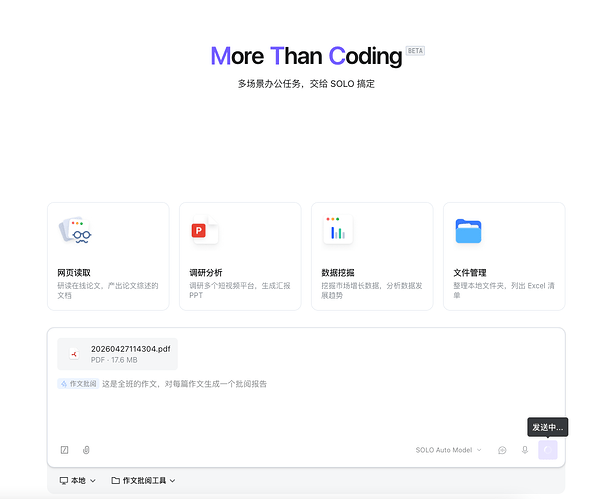Screen dimensions: 616x499
Task: Click the PDF file icon in attachment
Action: coord(74,354)
